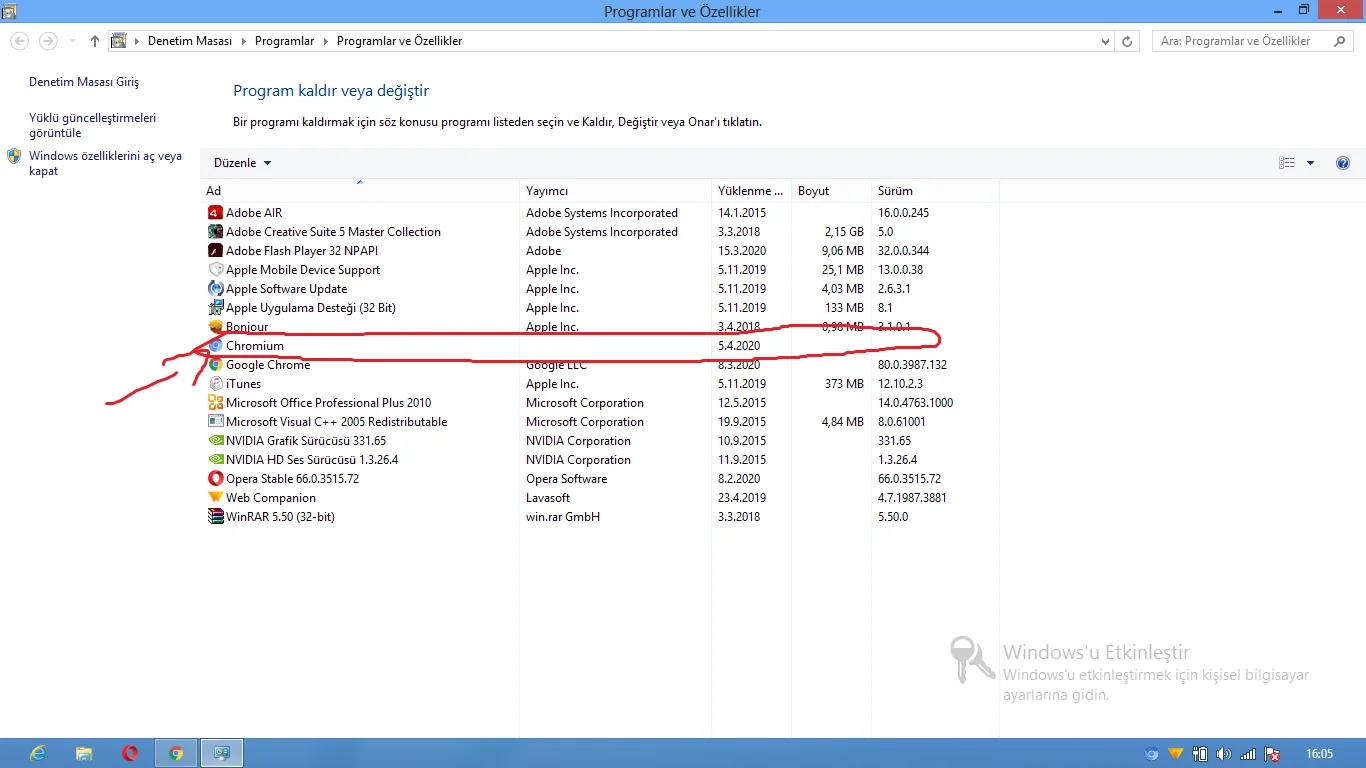
Task: Click the volume speaker tray icon
Action: tap(1224, 754)
